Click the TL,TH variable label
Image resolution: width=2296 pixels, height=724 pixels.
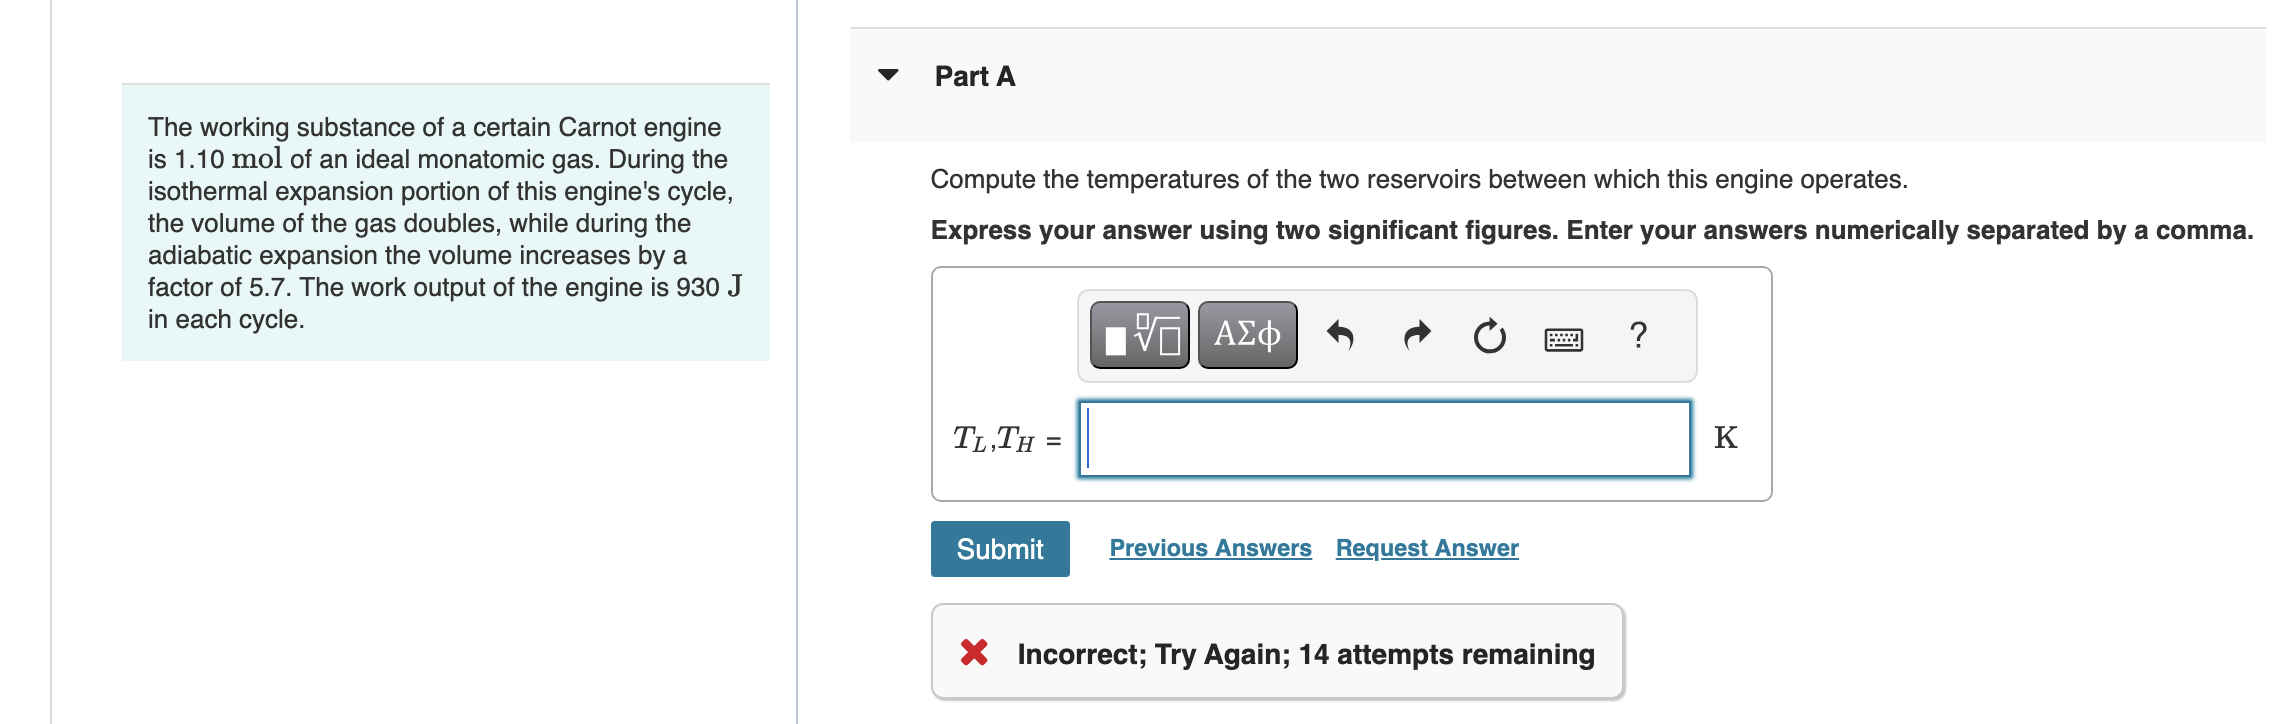tap(993, 439)
